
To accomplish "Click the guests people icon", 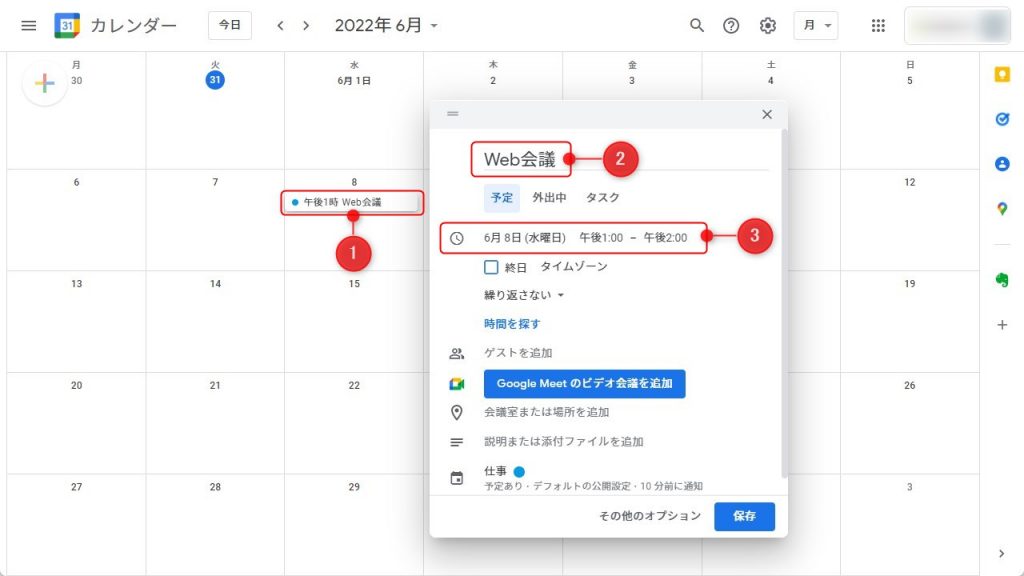I will [456, 353].
